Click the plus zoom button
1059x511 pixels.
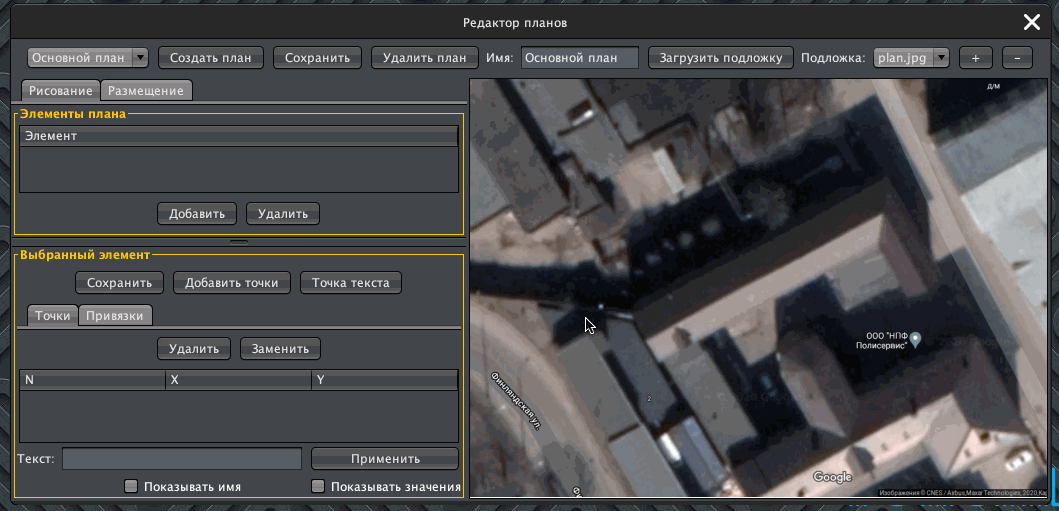click(975, 58)
